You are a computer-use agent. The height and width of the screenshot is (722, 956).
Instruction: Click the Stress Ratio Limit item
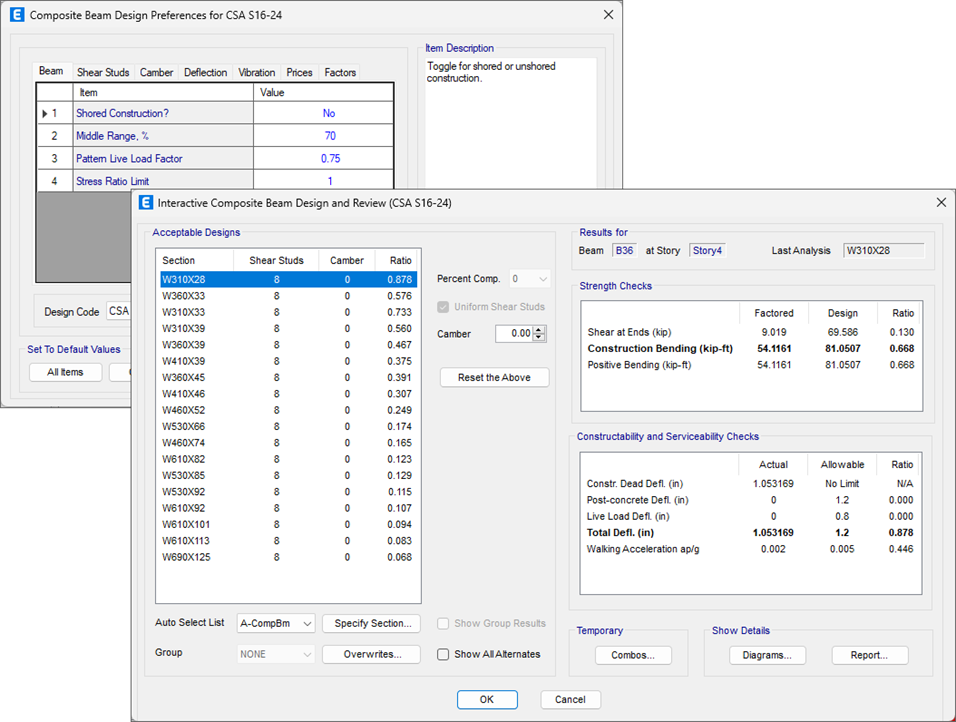163,181
